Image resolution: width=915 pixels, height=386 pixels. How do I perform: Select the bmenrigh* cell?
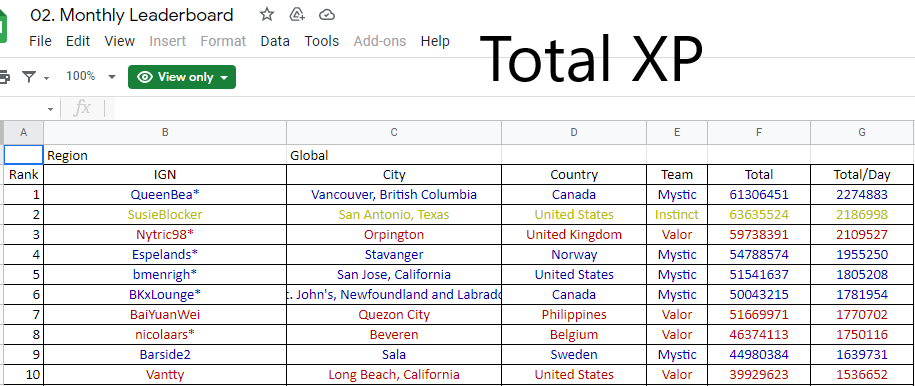[x=165, y=274]
